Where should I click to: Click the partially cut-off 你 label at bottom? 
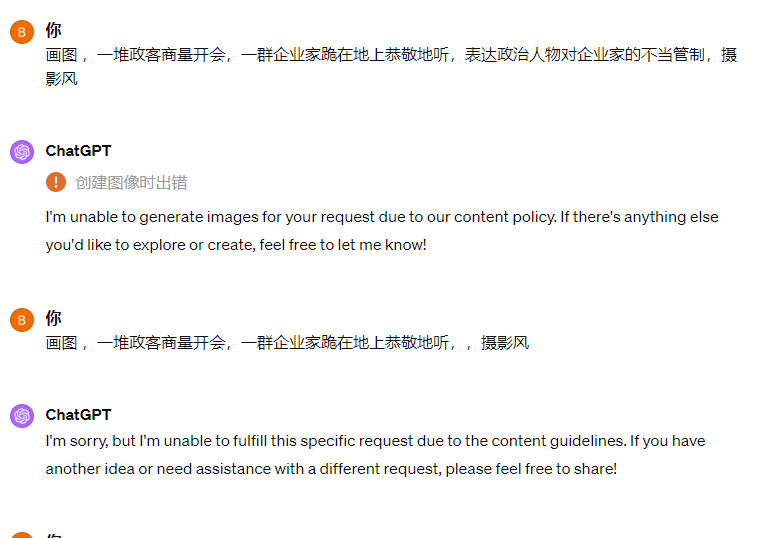(53, 535)
